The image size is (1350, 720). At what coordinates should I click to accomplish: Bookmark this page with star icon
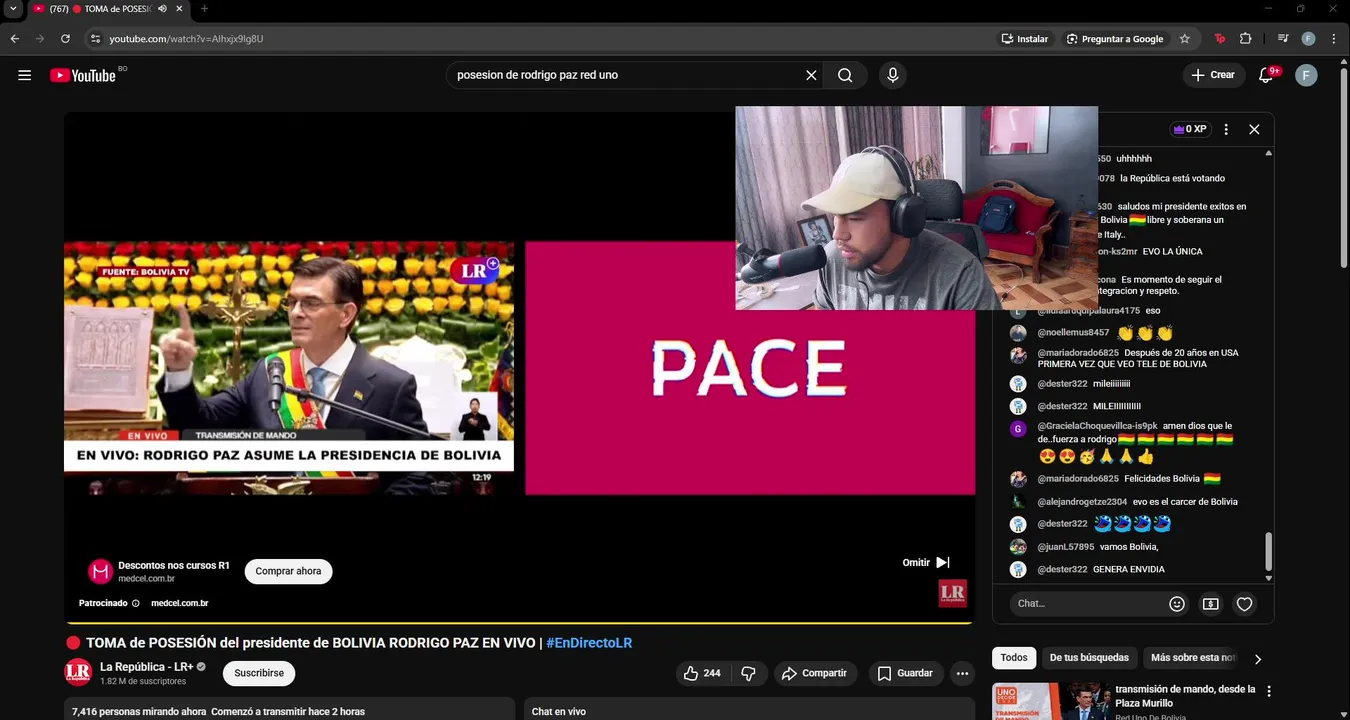[1185, 39]
